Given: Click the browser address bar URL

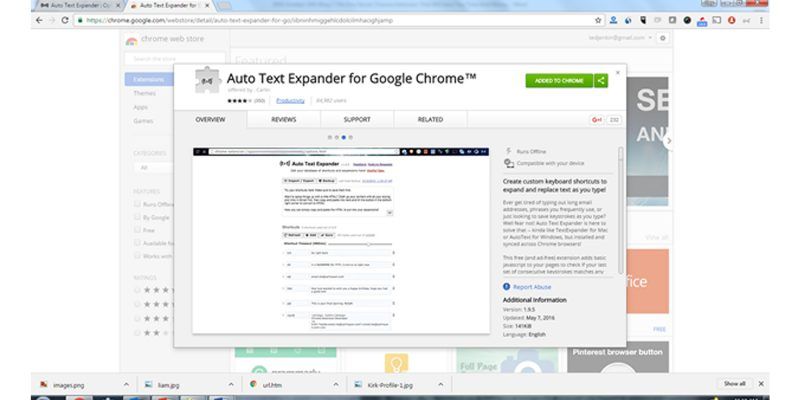Looking at the screenshot, I should coord(240,20).
